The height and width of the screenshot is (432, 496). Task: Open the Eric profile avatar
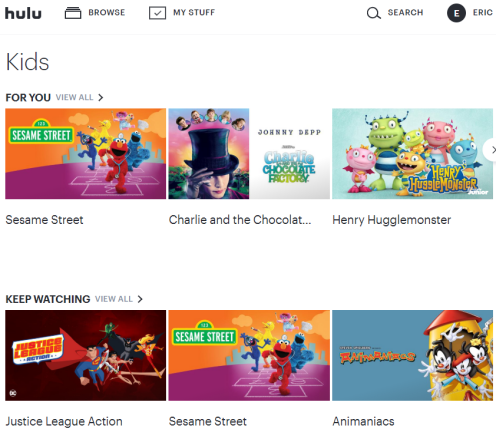coord(456,13)
